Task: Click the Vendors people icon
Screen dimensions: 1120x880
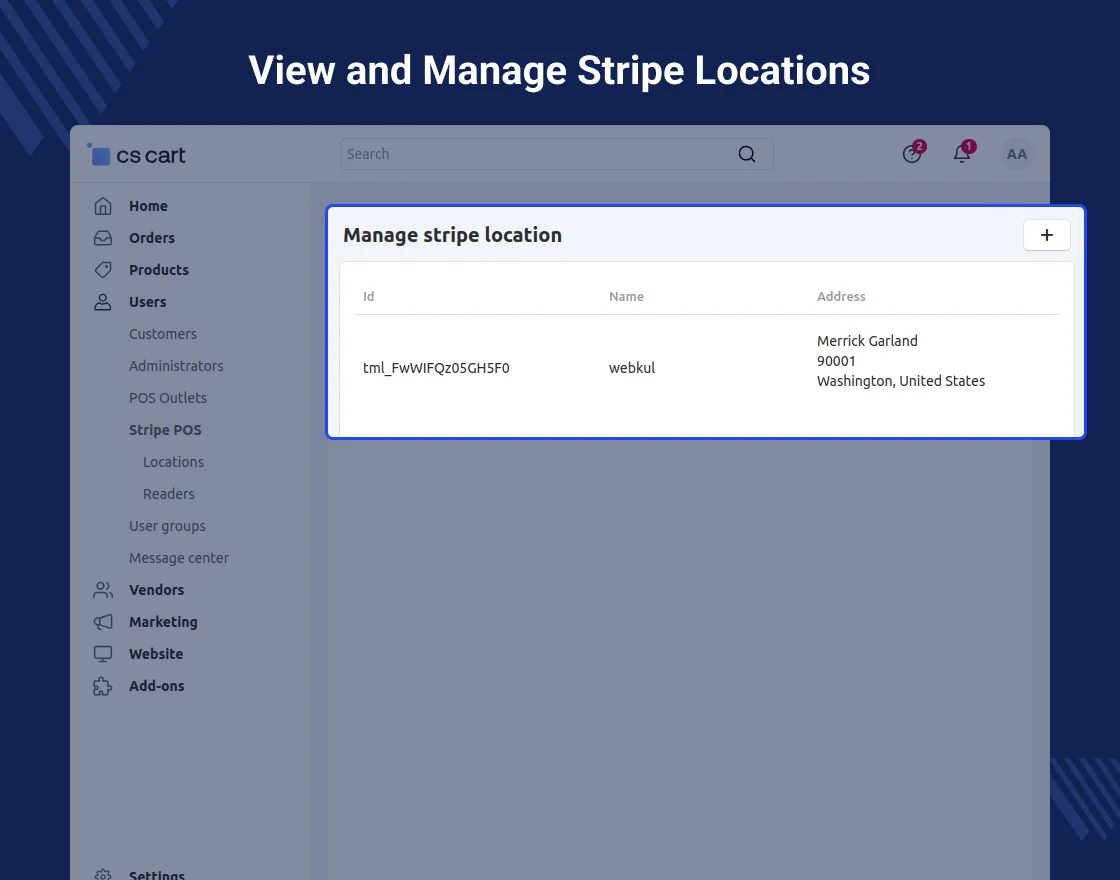Action: coord(102,590)
